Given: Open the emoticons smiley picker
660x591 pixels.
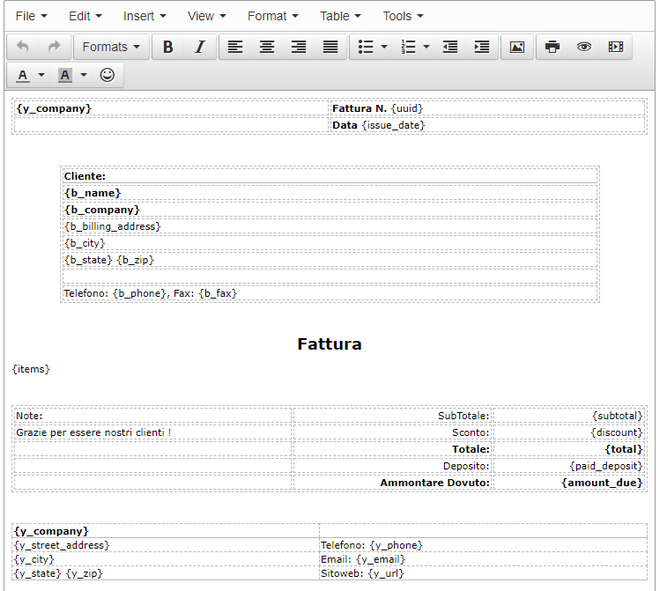Looking at the screenshot, I should coord(107,75).
